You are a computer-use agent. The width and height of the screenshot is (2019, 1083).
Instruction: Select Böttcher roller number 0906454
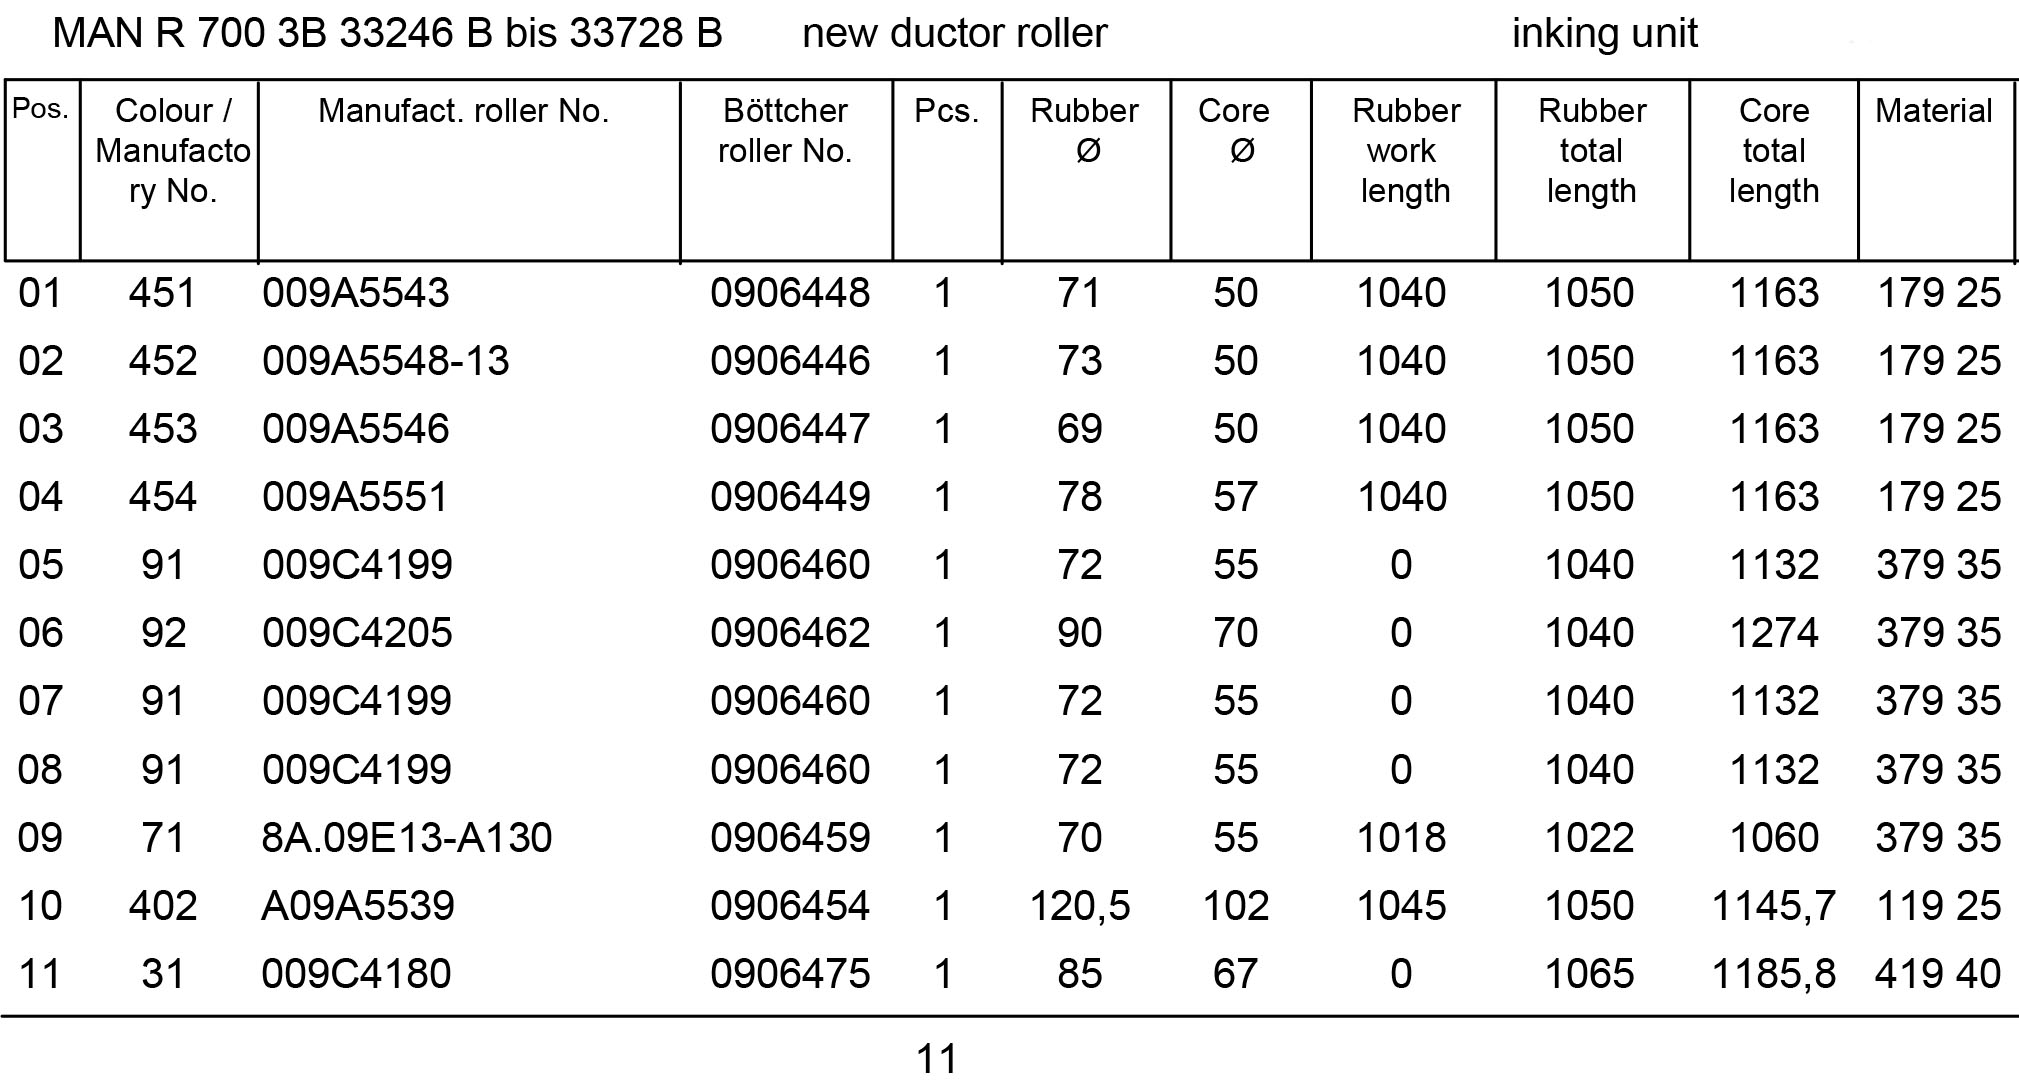[x=790, y=906]
